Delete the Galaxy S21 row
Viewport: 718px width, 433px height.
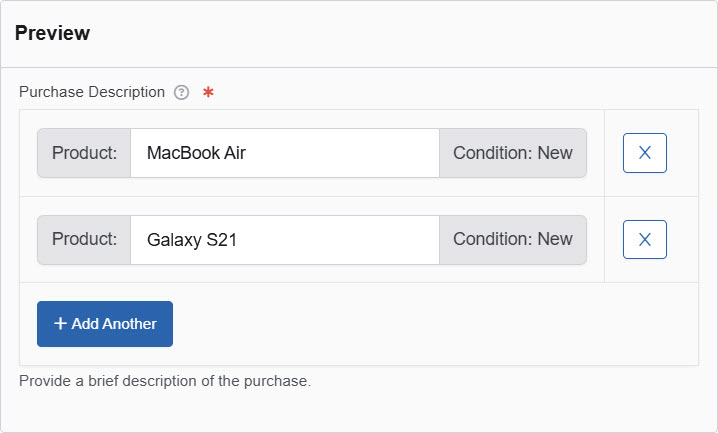[x=644, y=239]
